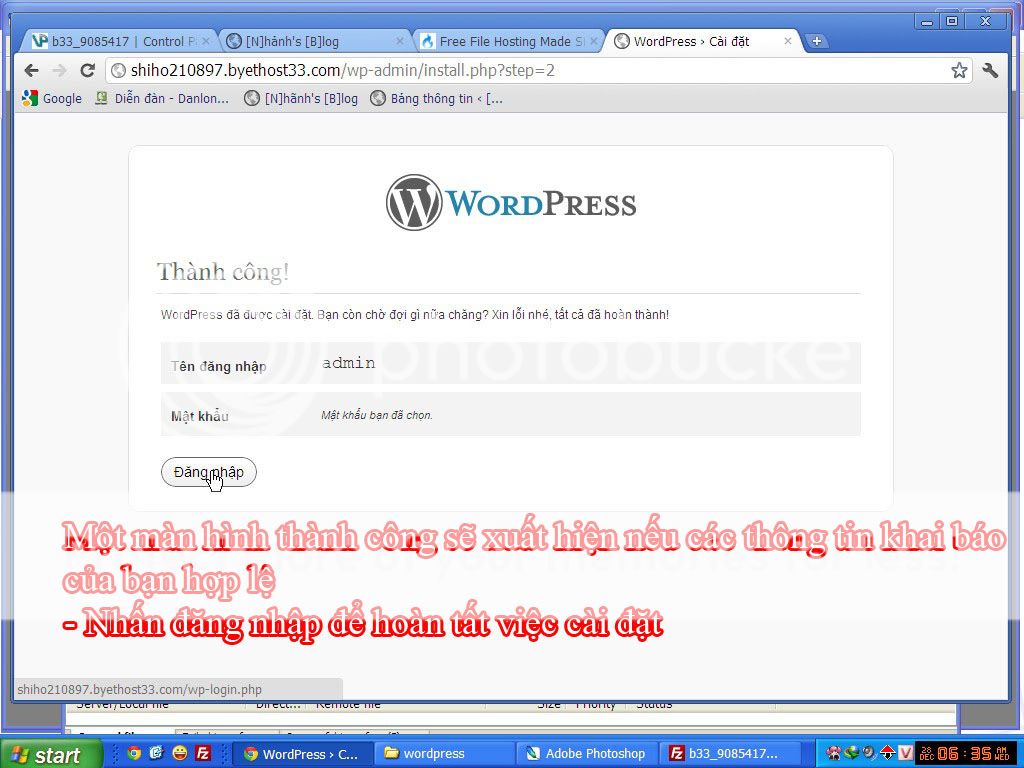This screenshot has width=1024, height=768.
Task: Launch Chrome from quick launch bar
Action: click(134, 753)
